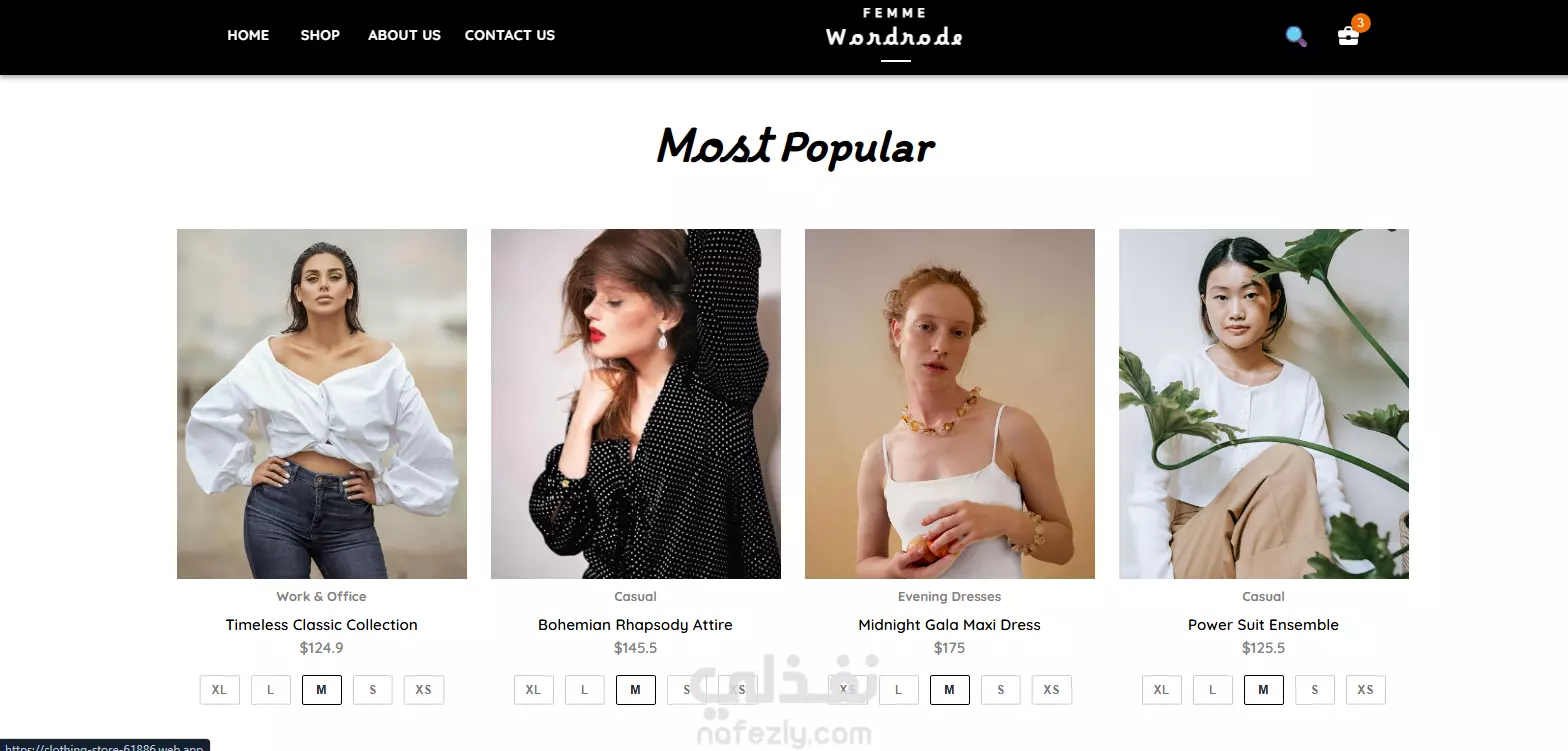Select size XS for Timeless Classic Collection
Viewport: 1568px width, 751px height.
[x=424, y=690]
